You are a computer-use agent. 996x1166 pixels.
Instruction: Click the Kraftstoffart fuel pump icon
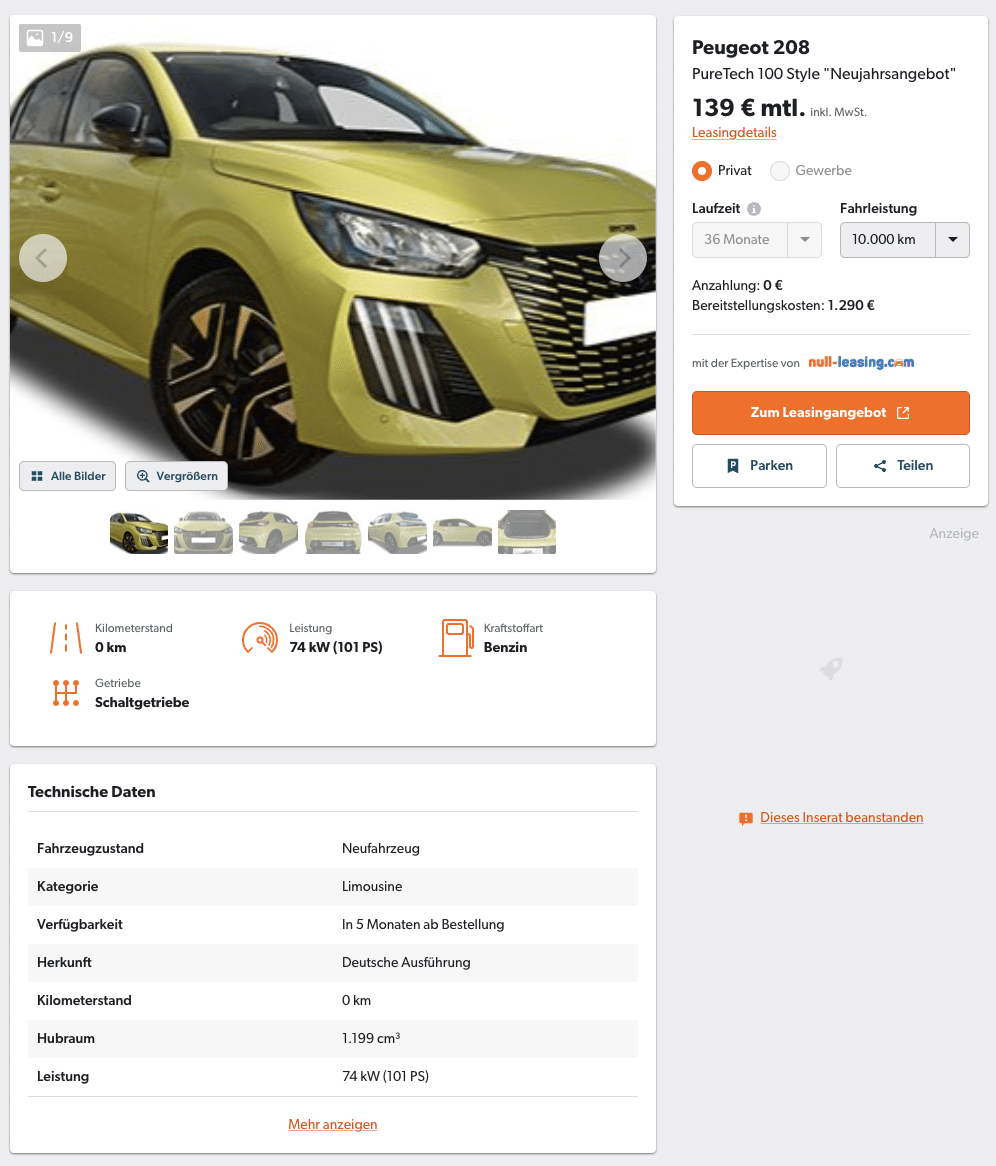coord(456,638)
